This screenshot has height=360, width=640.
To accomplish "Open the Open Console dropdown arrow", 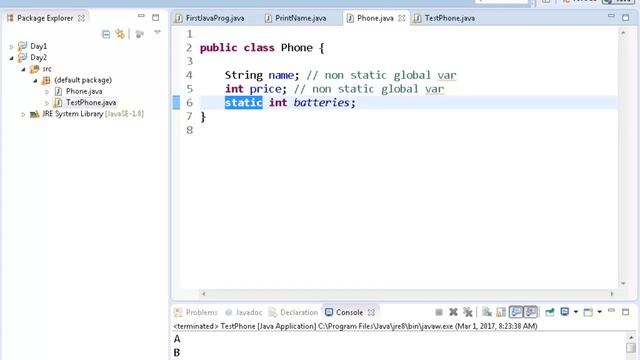I will click(x=600, y=312).
